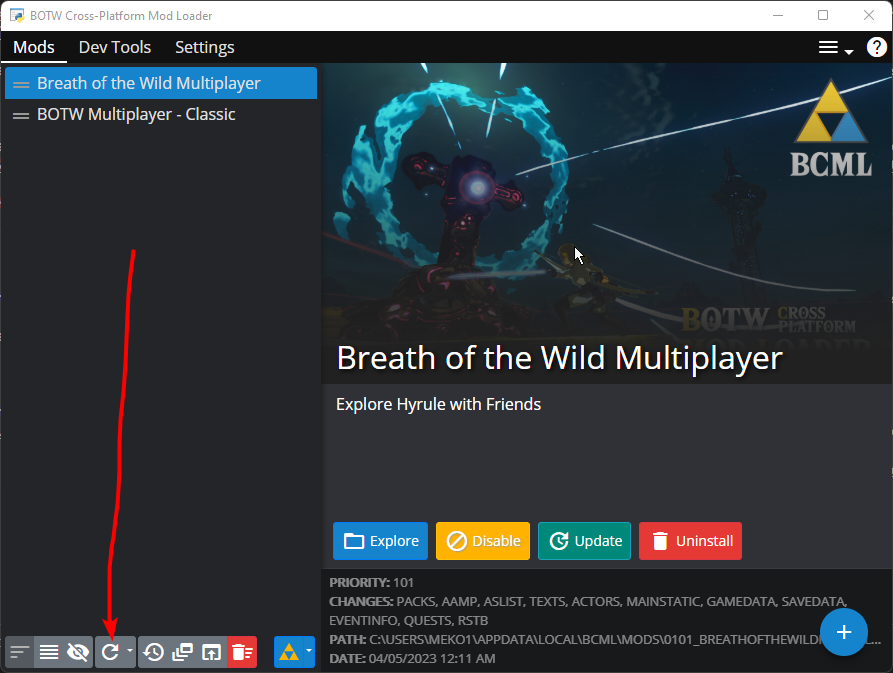The width and height of the screenshot is (893, 673).
Task: Open the help question mark icon
Action: pyautogui.click(x=876, y=47)
